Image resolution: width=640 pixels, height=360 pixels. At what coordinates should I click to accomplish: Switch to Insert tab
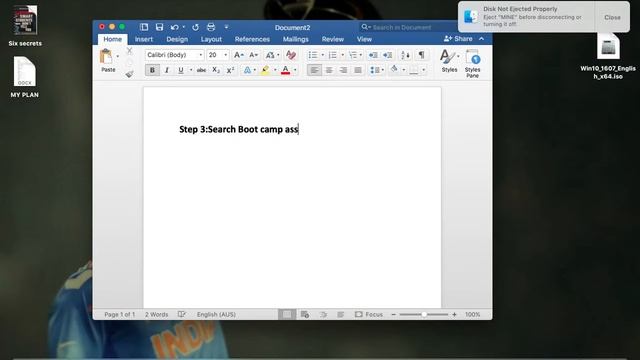tap(144, 39)
